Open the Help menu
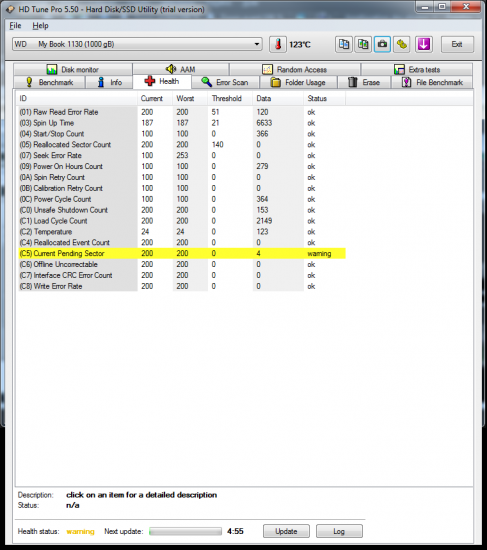 [40, 26]
